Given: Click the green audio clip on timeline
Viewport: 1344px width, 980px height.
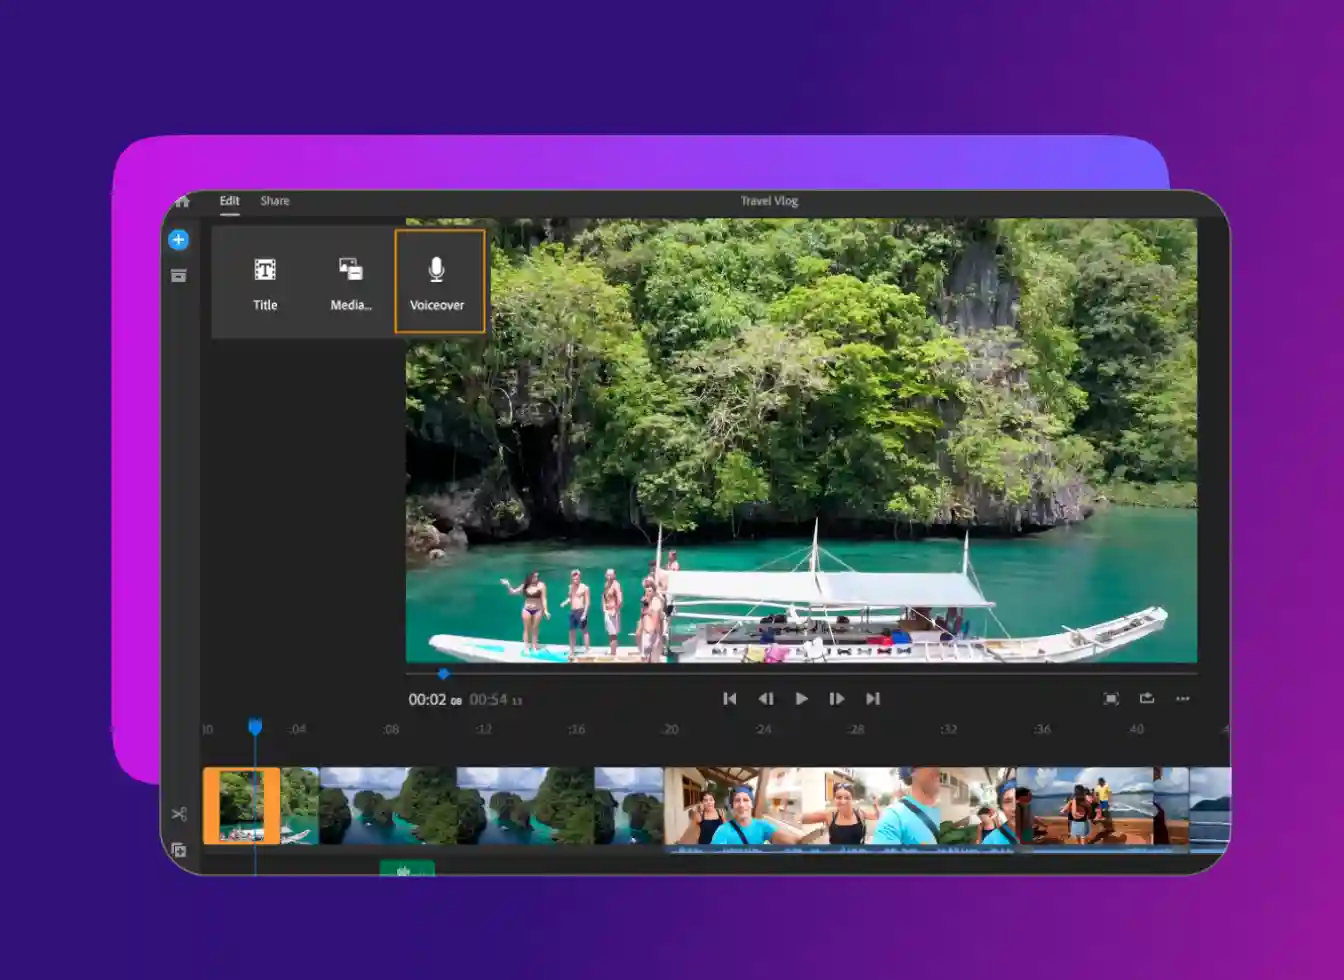Looking at the screenshot, I should [x=407, y=869].
